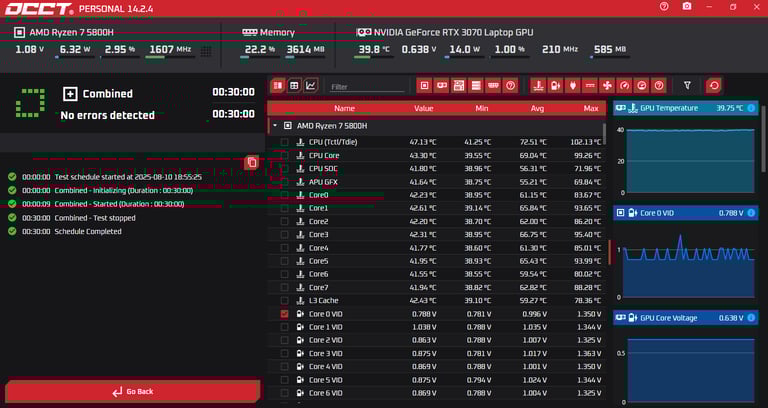
Task: Sort by the Name column header
Action: tap(344, 108)
